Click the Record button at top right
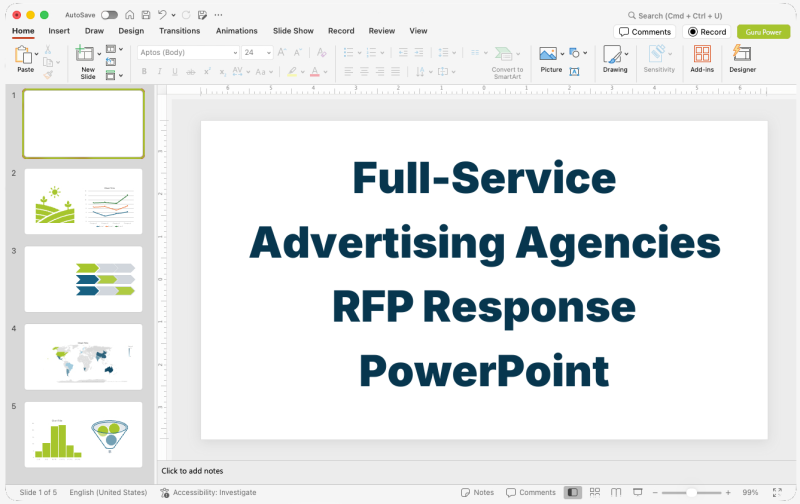800x504 pixels. (707, 32)
